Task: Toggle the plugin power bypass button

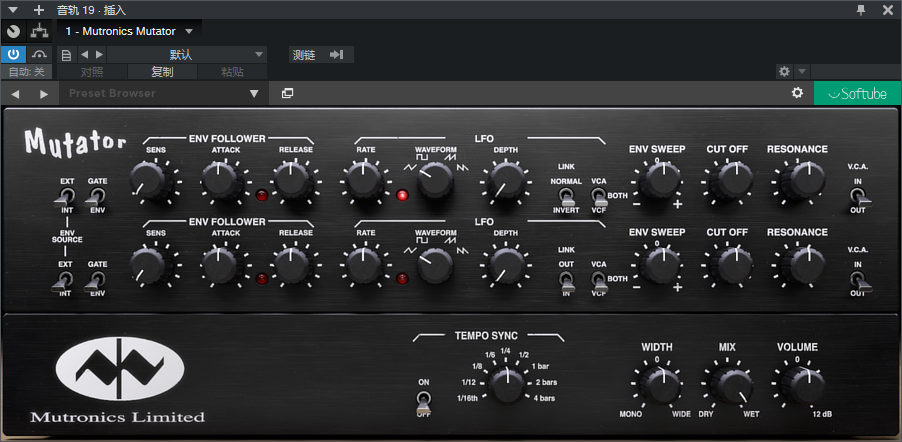Action: 13,55
